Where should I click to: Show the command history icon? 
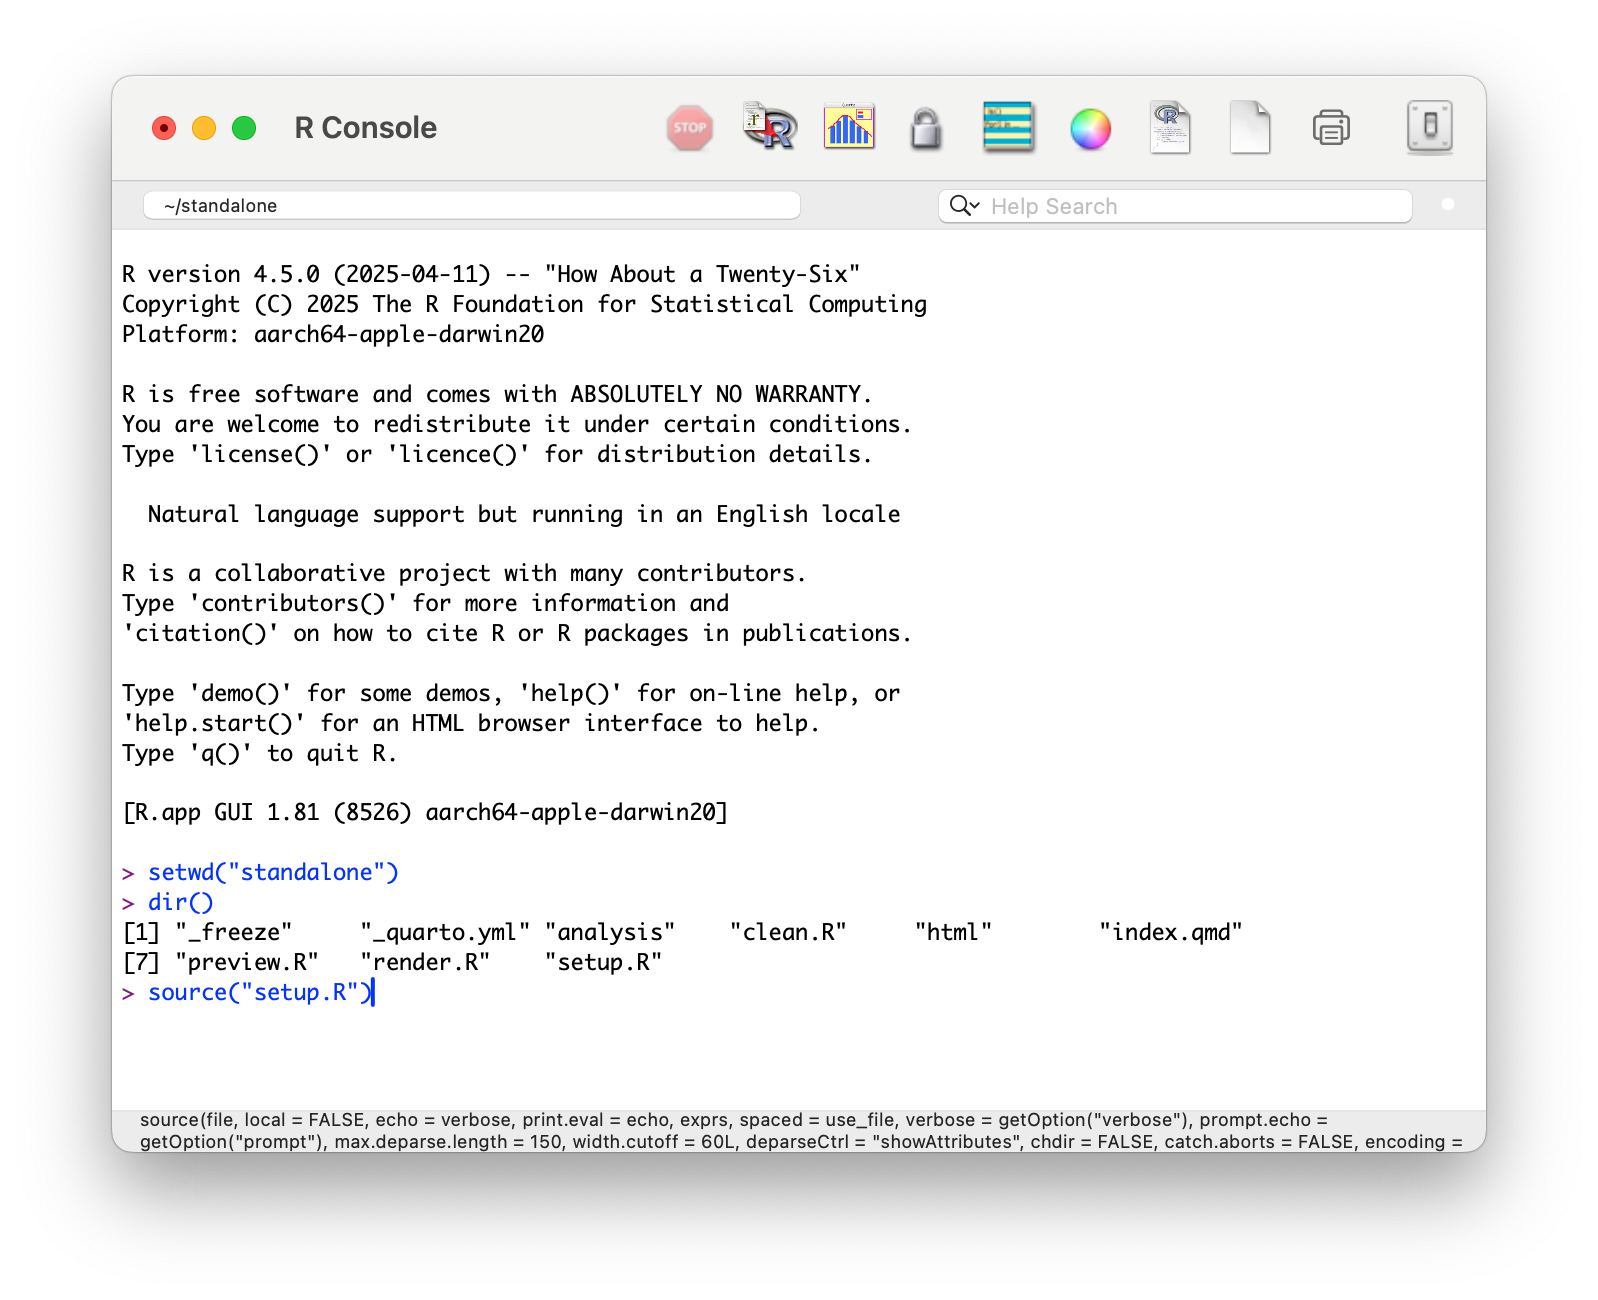(1008, 127)
